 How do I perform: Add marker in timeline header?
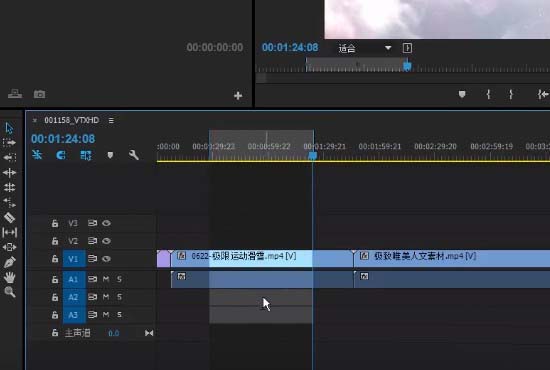pyautogui.click(x=110, y=155)
